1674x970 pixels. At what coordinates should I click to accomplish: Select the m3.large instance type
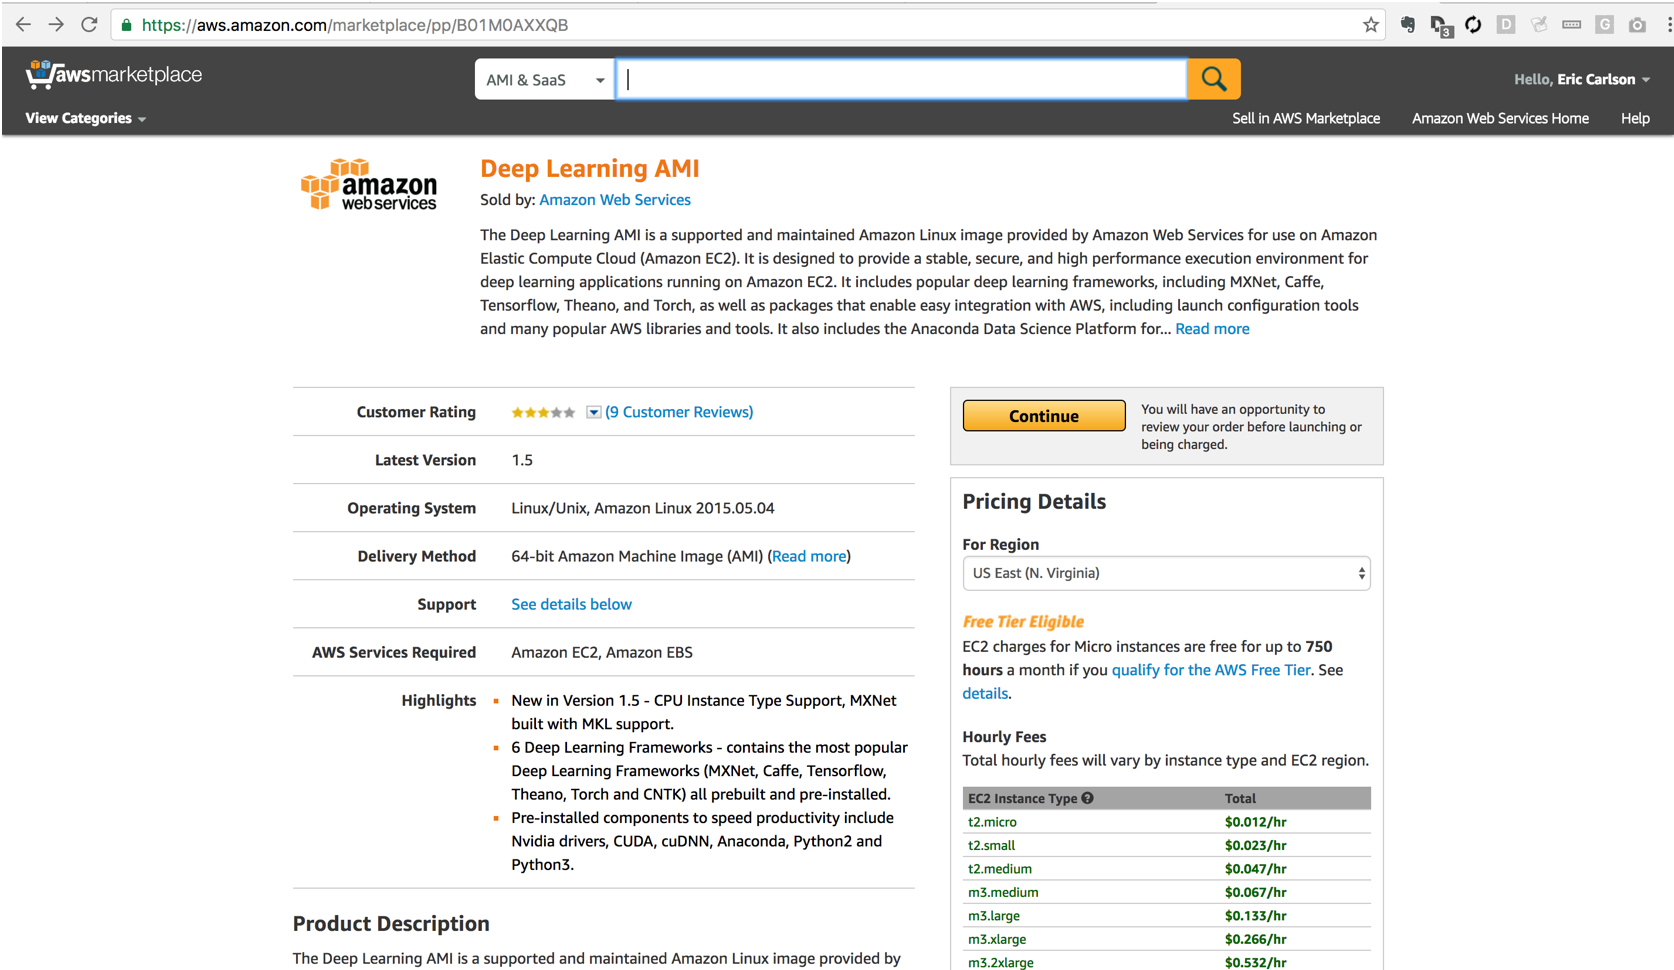tap(994, 916)
